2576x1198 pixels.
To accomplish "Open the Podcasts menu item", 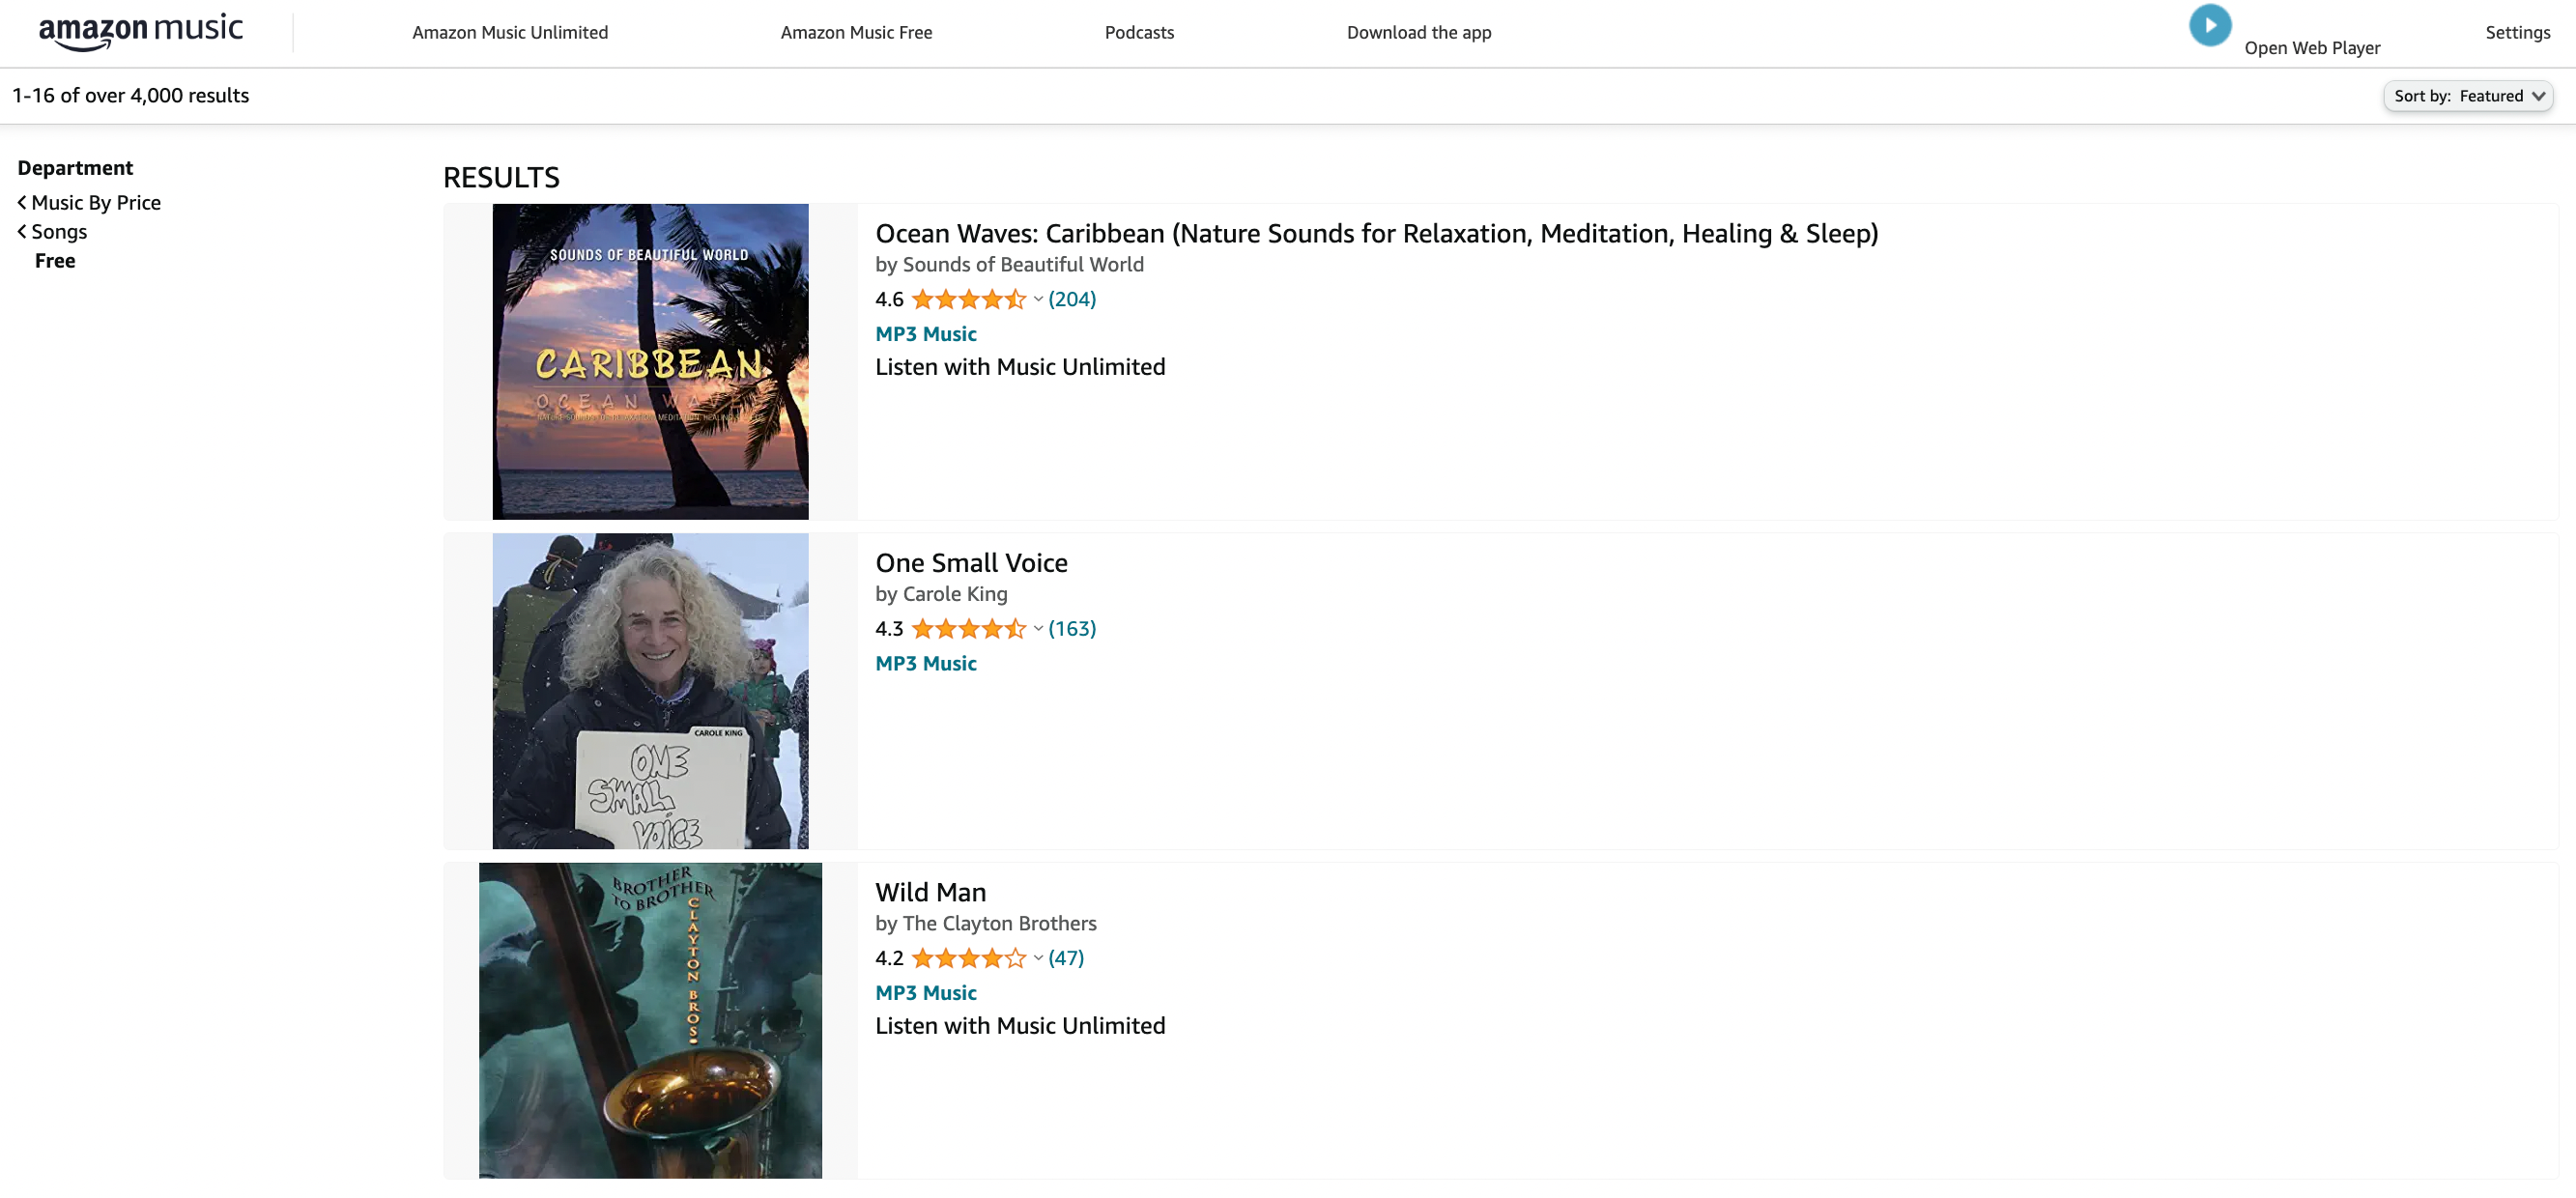I will pyautogui.click(x=1138, y=32).
